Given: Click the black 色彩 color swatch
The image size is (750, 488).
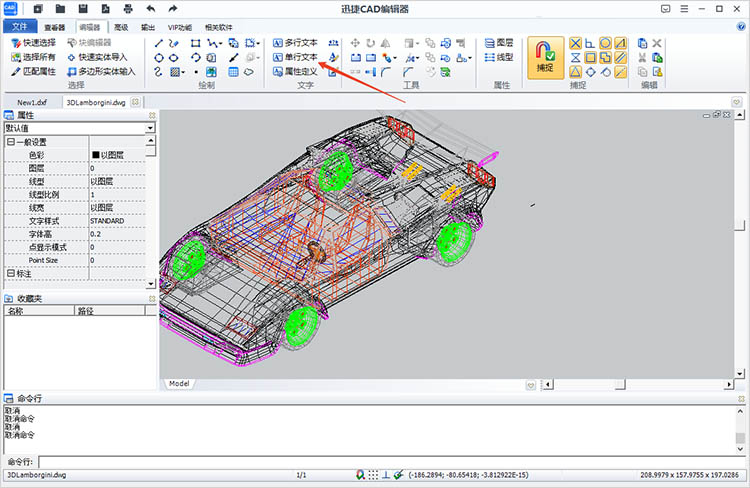Looking at the screenshot, I should coord(96,155).
